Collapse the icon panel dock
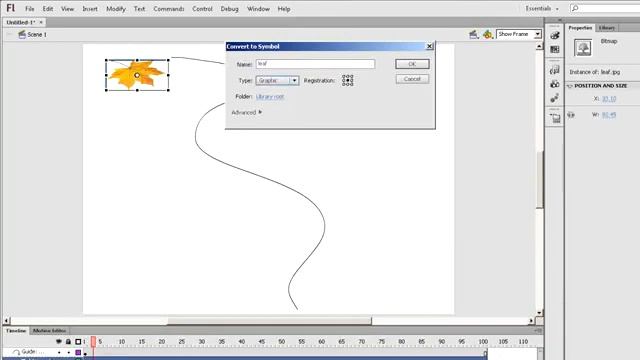This screenshot has width=640, height=360. (x=560, y=20)
